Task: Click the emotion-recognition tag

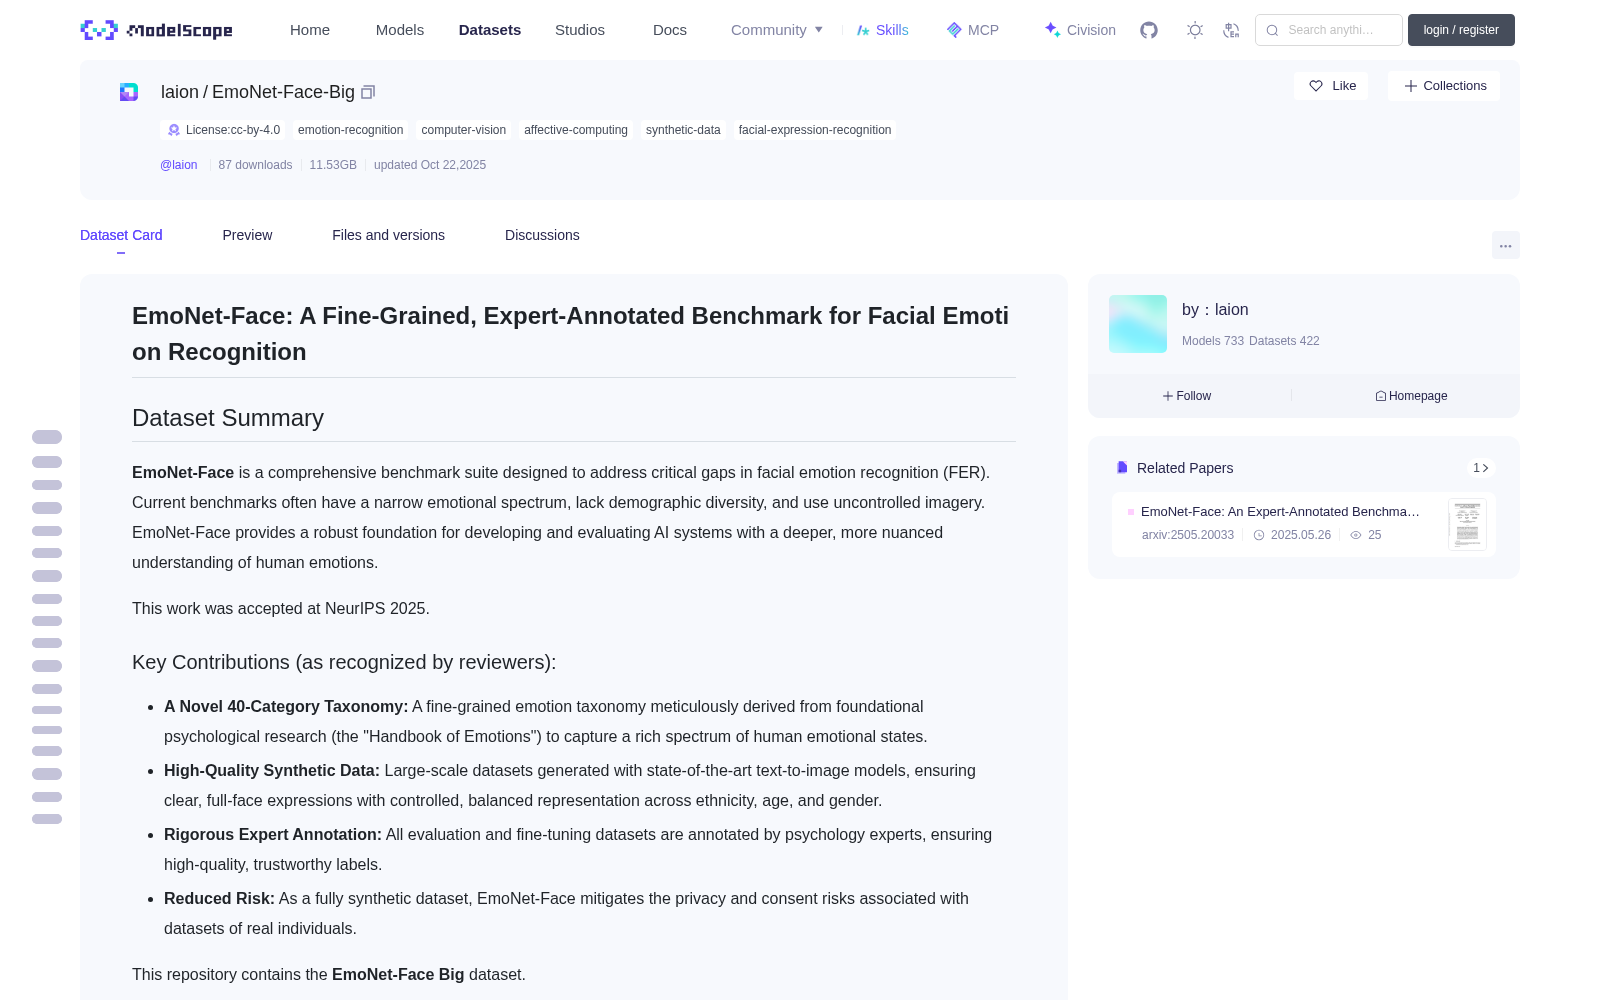Action: (351, 130)
